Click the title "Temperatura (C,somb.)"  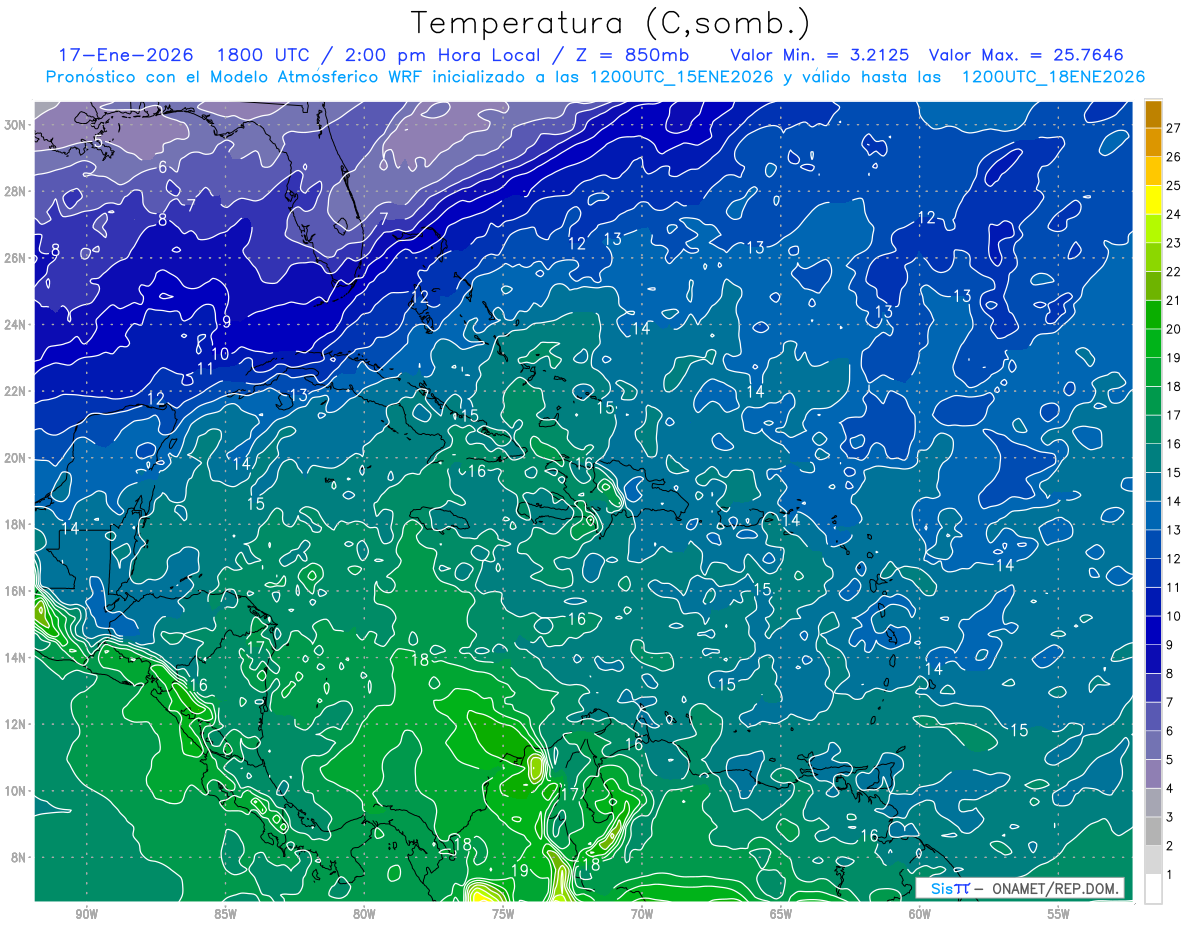611,23
